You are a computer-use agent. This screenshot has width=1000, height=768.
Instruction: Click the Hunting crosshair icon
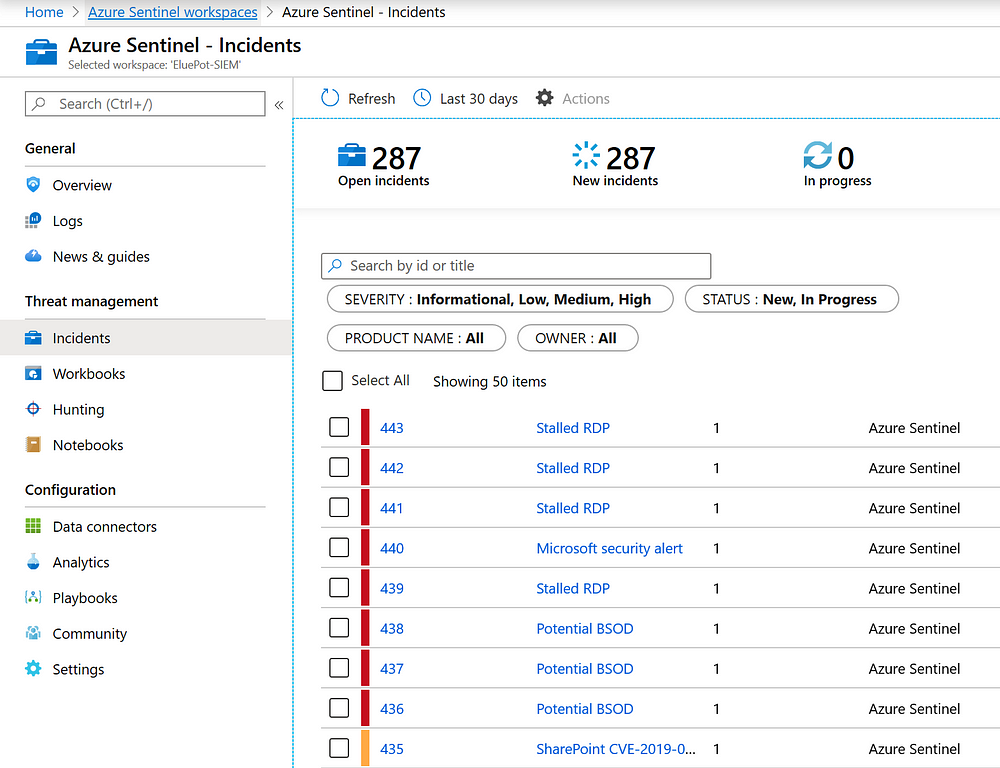click(33, 409)
